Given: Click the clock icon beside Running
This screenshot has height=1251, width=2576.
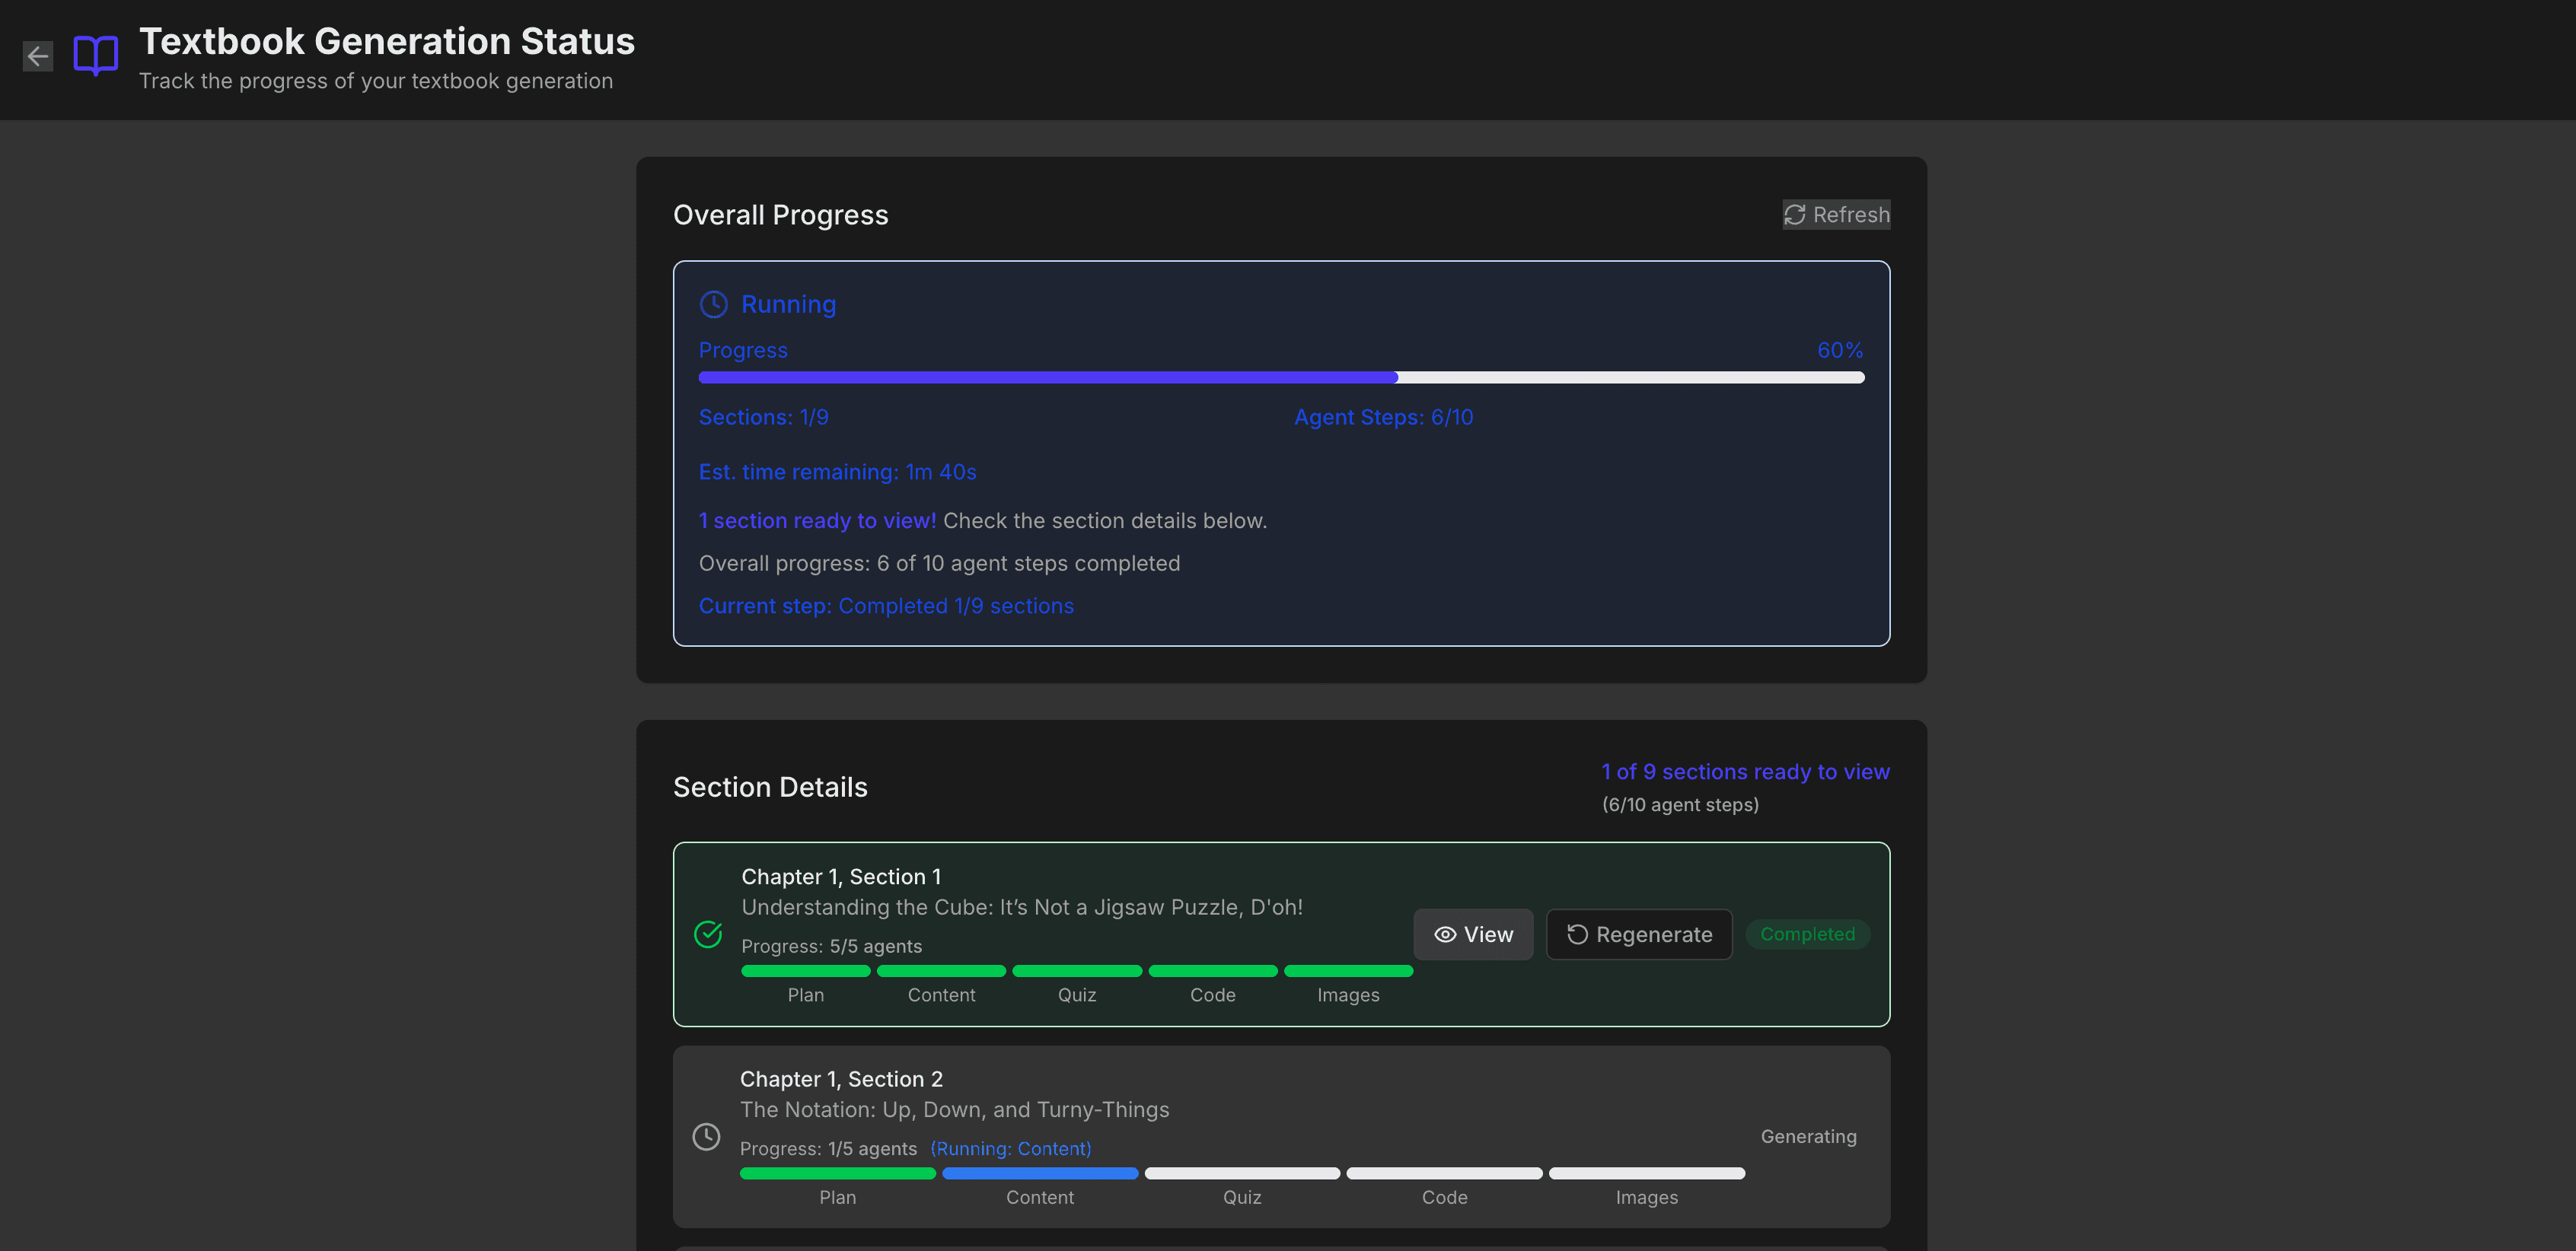Looking at the screenshot, I should pyautogui.click(x=713, y=304).
